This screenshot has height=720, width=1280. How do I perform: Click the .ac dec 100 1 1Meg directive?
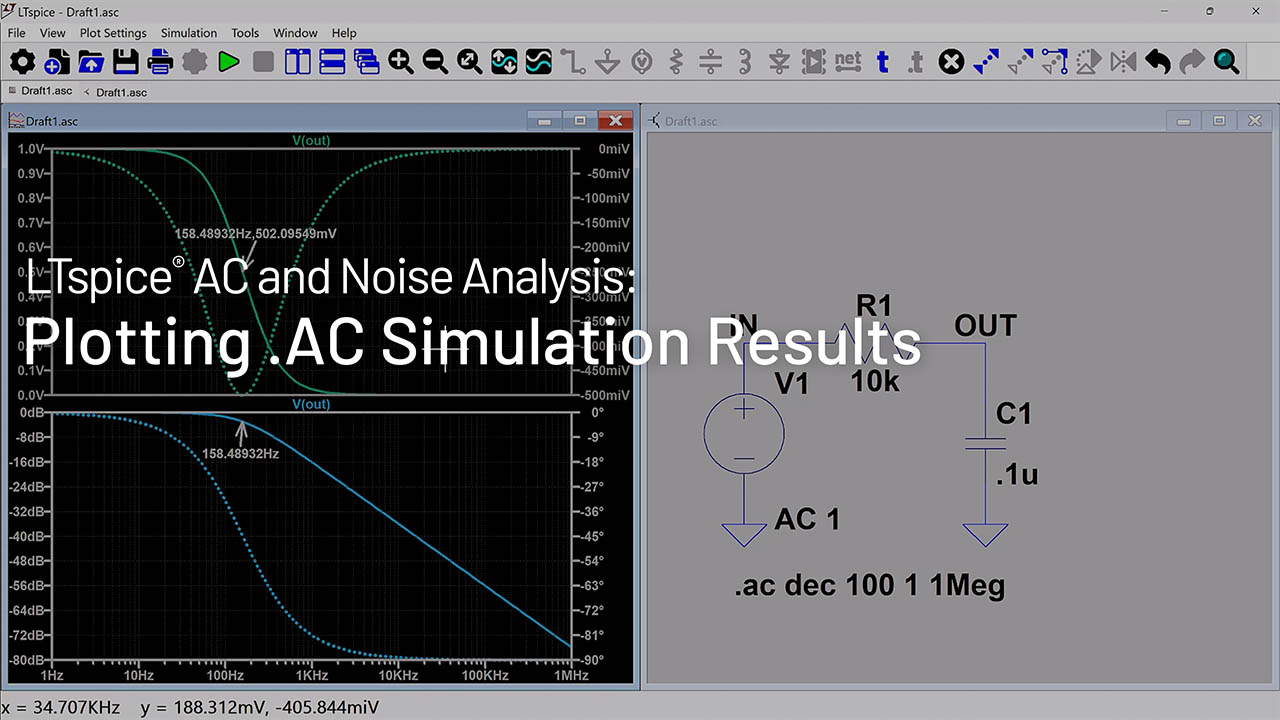(869, 585)
